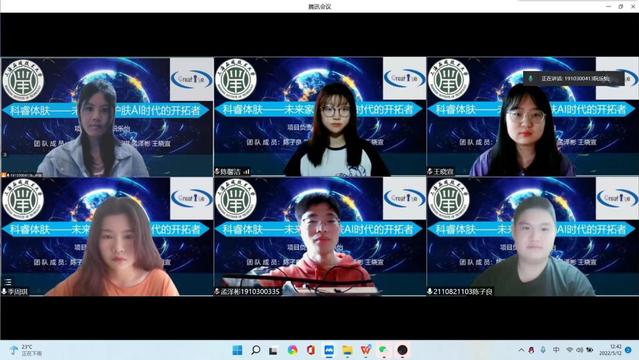Select the video tile labeled 1910300335
The image size is (639, 360).
[x=320, y=236]
